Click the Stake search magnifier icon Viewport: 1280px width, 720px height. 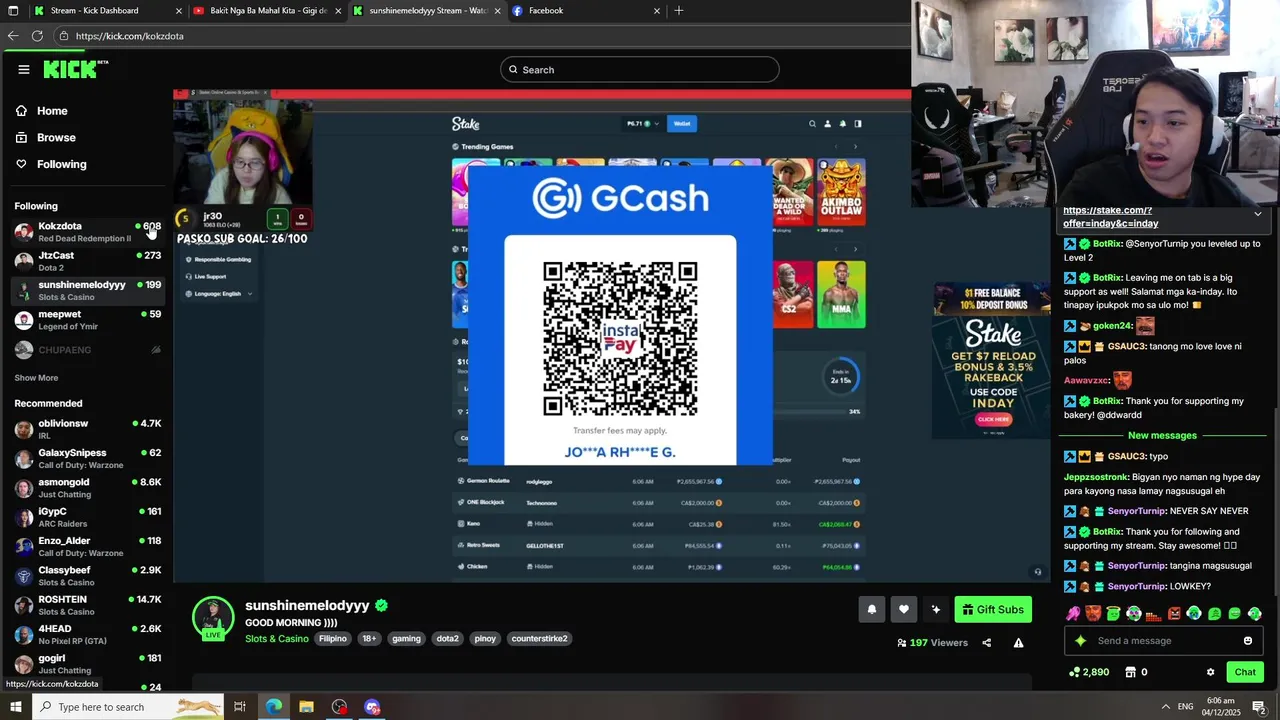[x=812, y=124]
